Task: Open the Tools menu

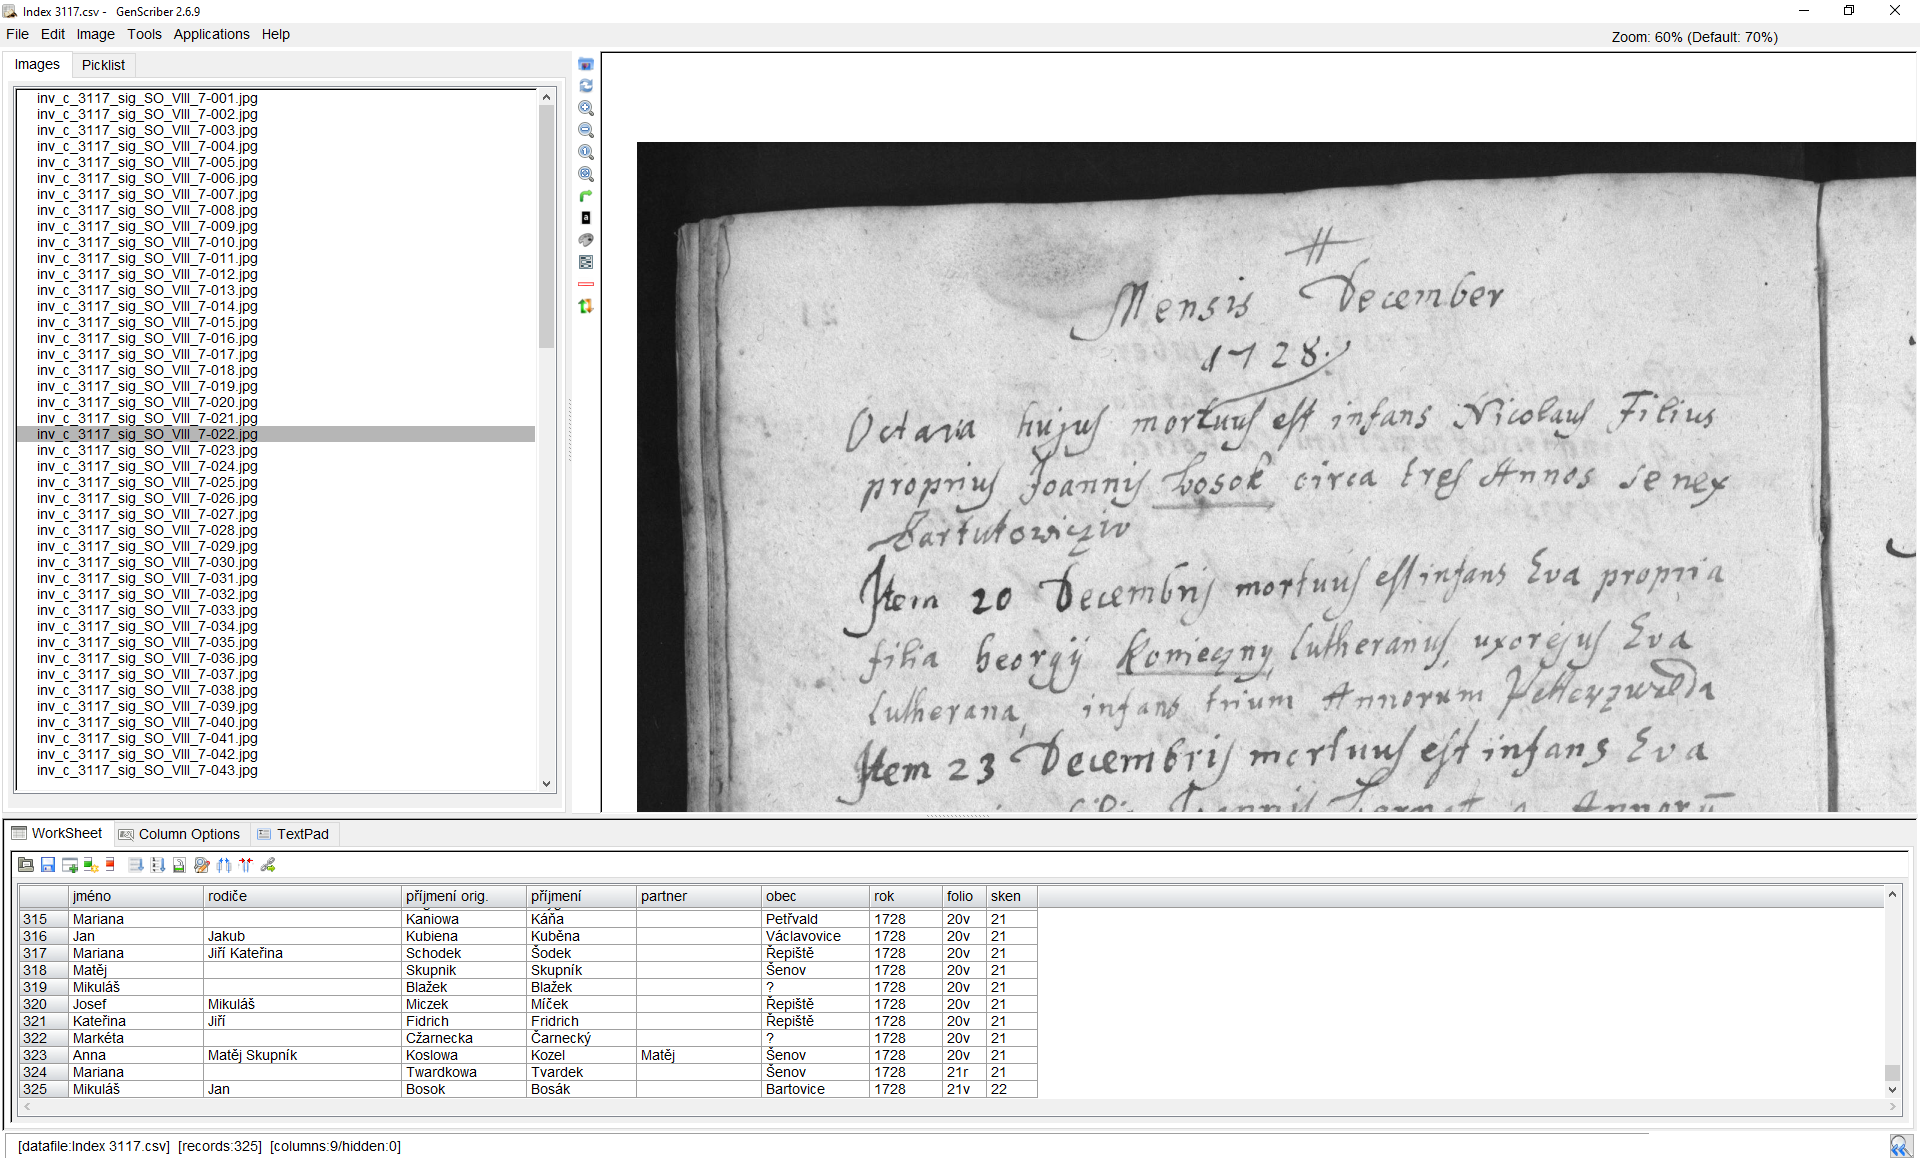Action: [144, 34]
